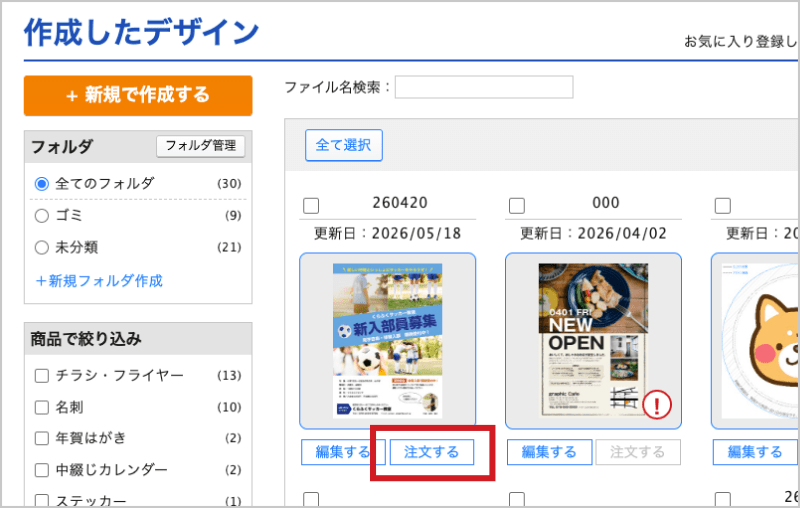Click the +新規フォルダ作成 link
The image size is (800, 508).
[99, 281]
